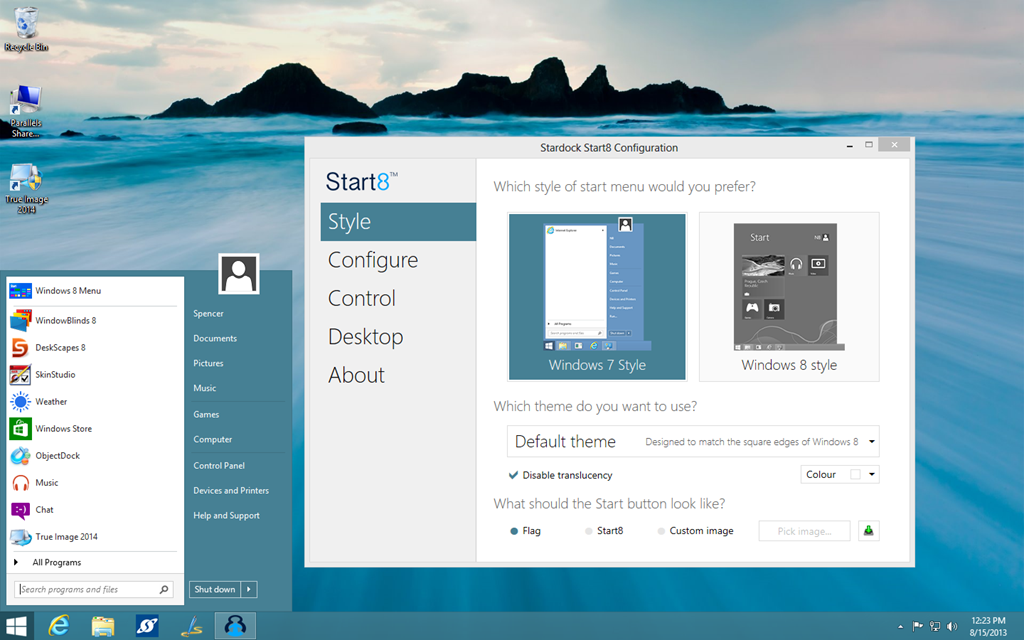
Task: Uncheck Disable translucency
Action: (513, 475)
